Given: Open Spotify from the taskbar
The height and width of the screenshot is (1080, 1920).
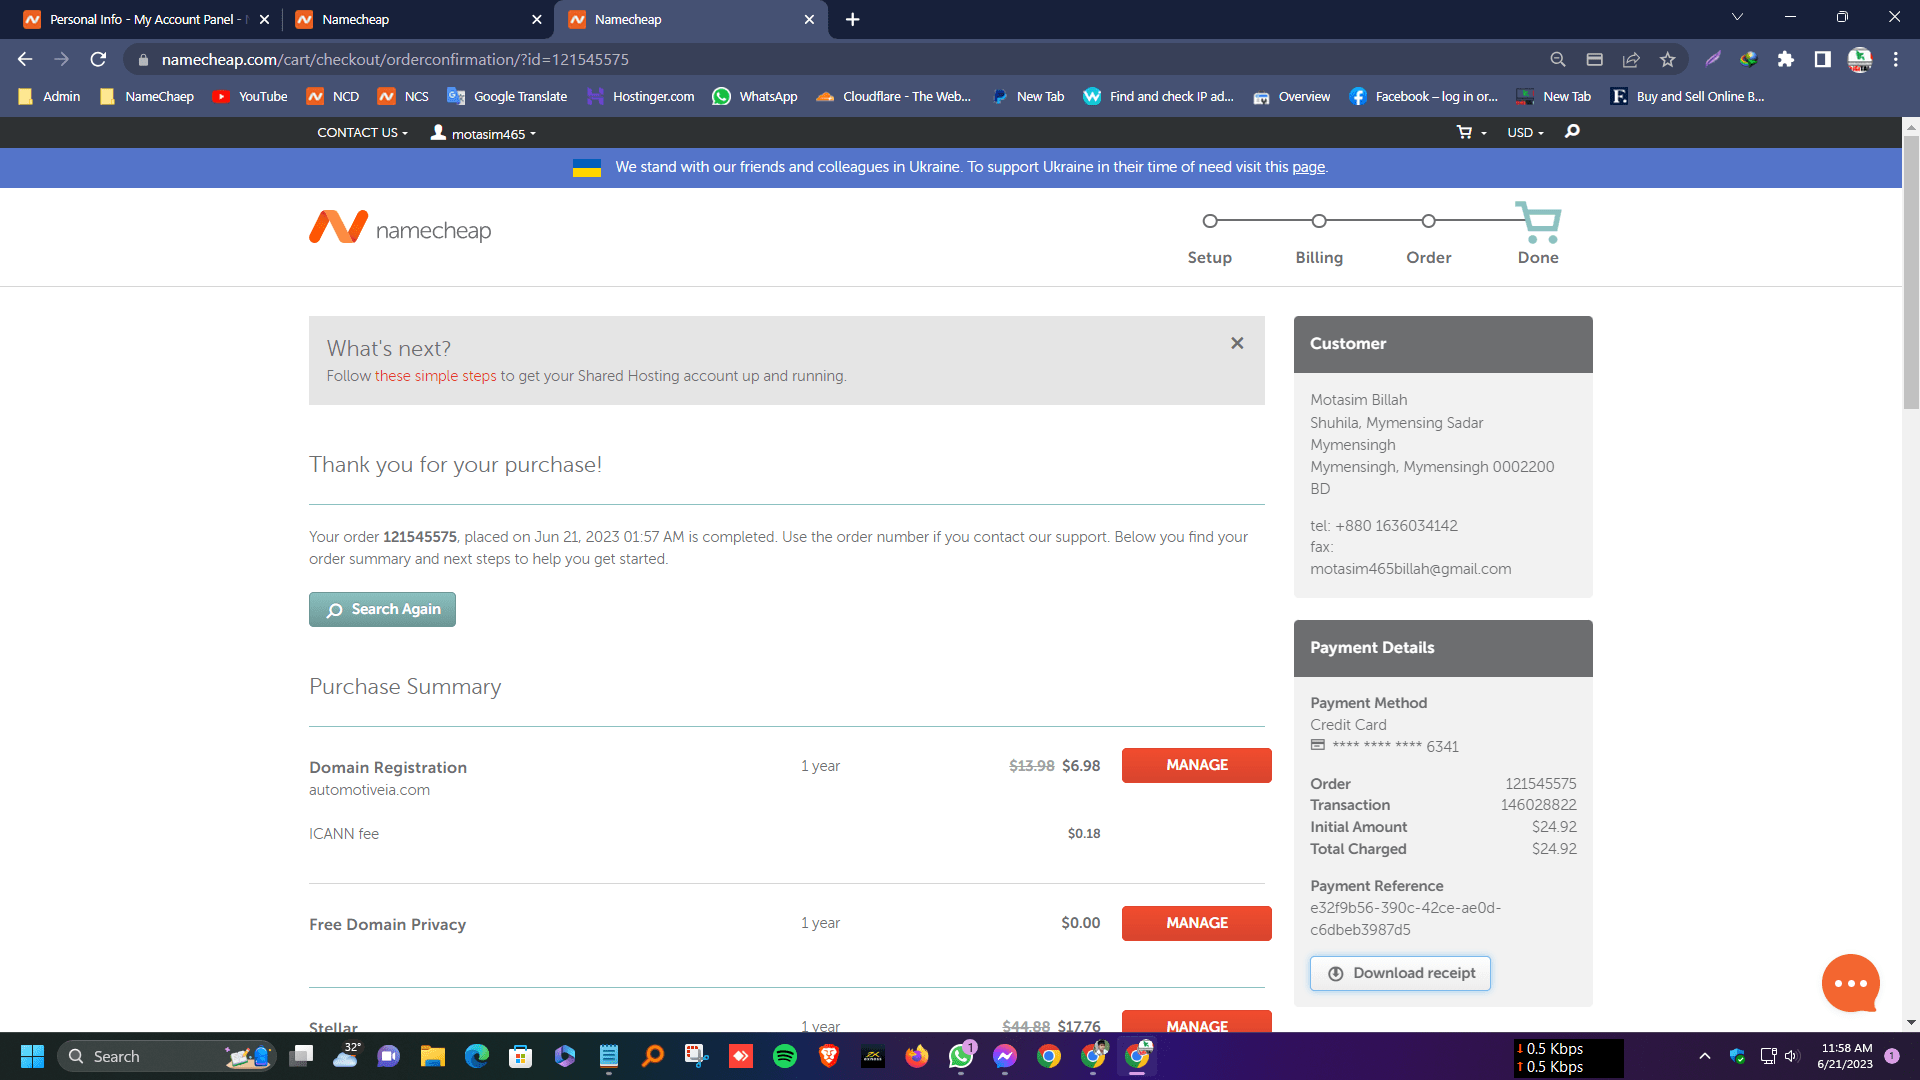Looking at the screenshot, I should click(x=785, y=1056).
